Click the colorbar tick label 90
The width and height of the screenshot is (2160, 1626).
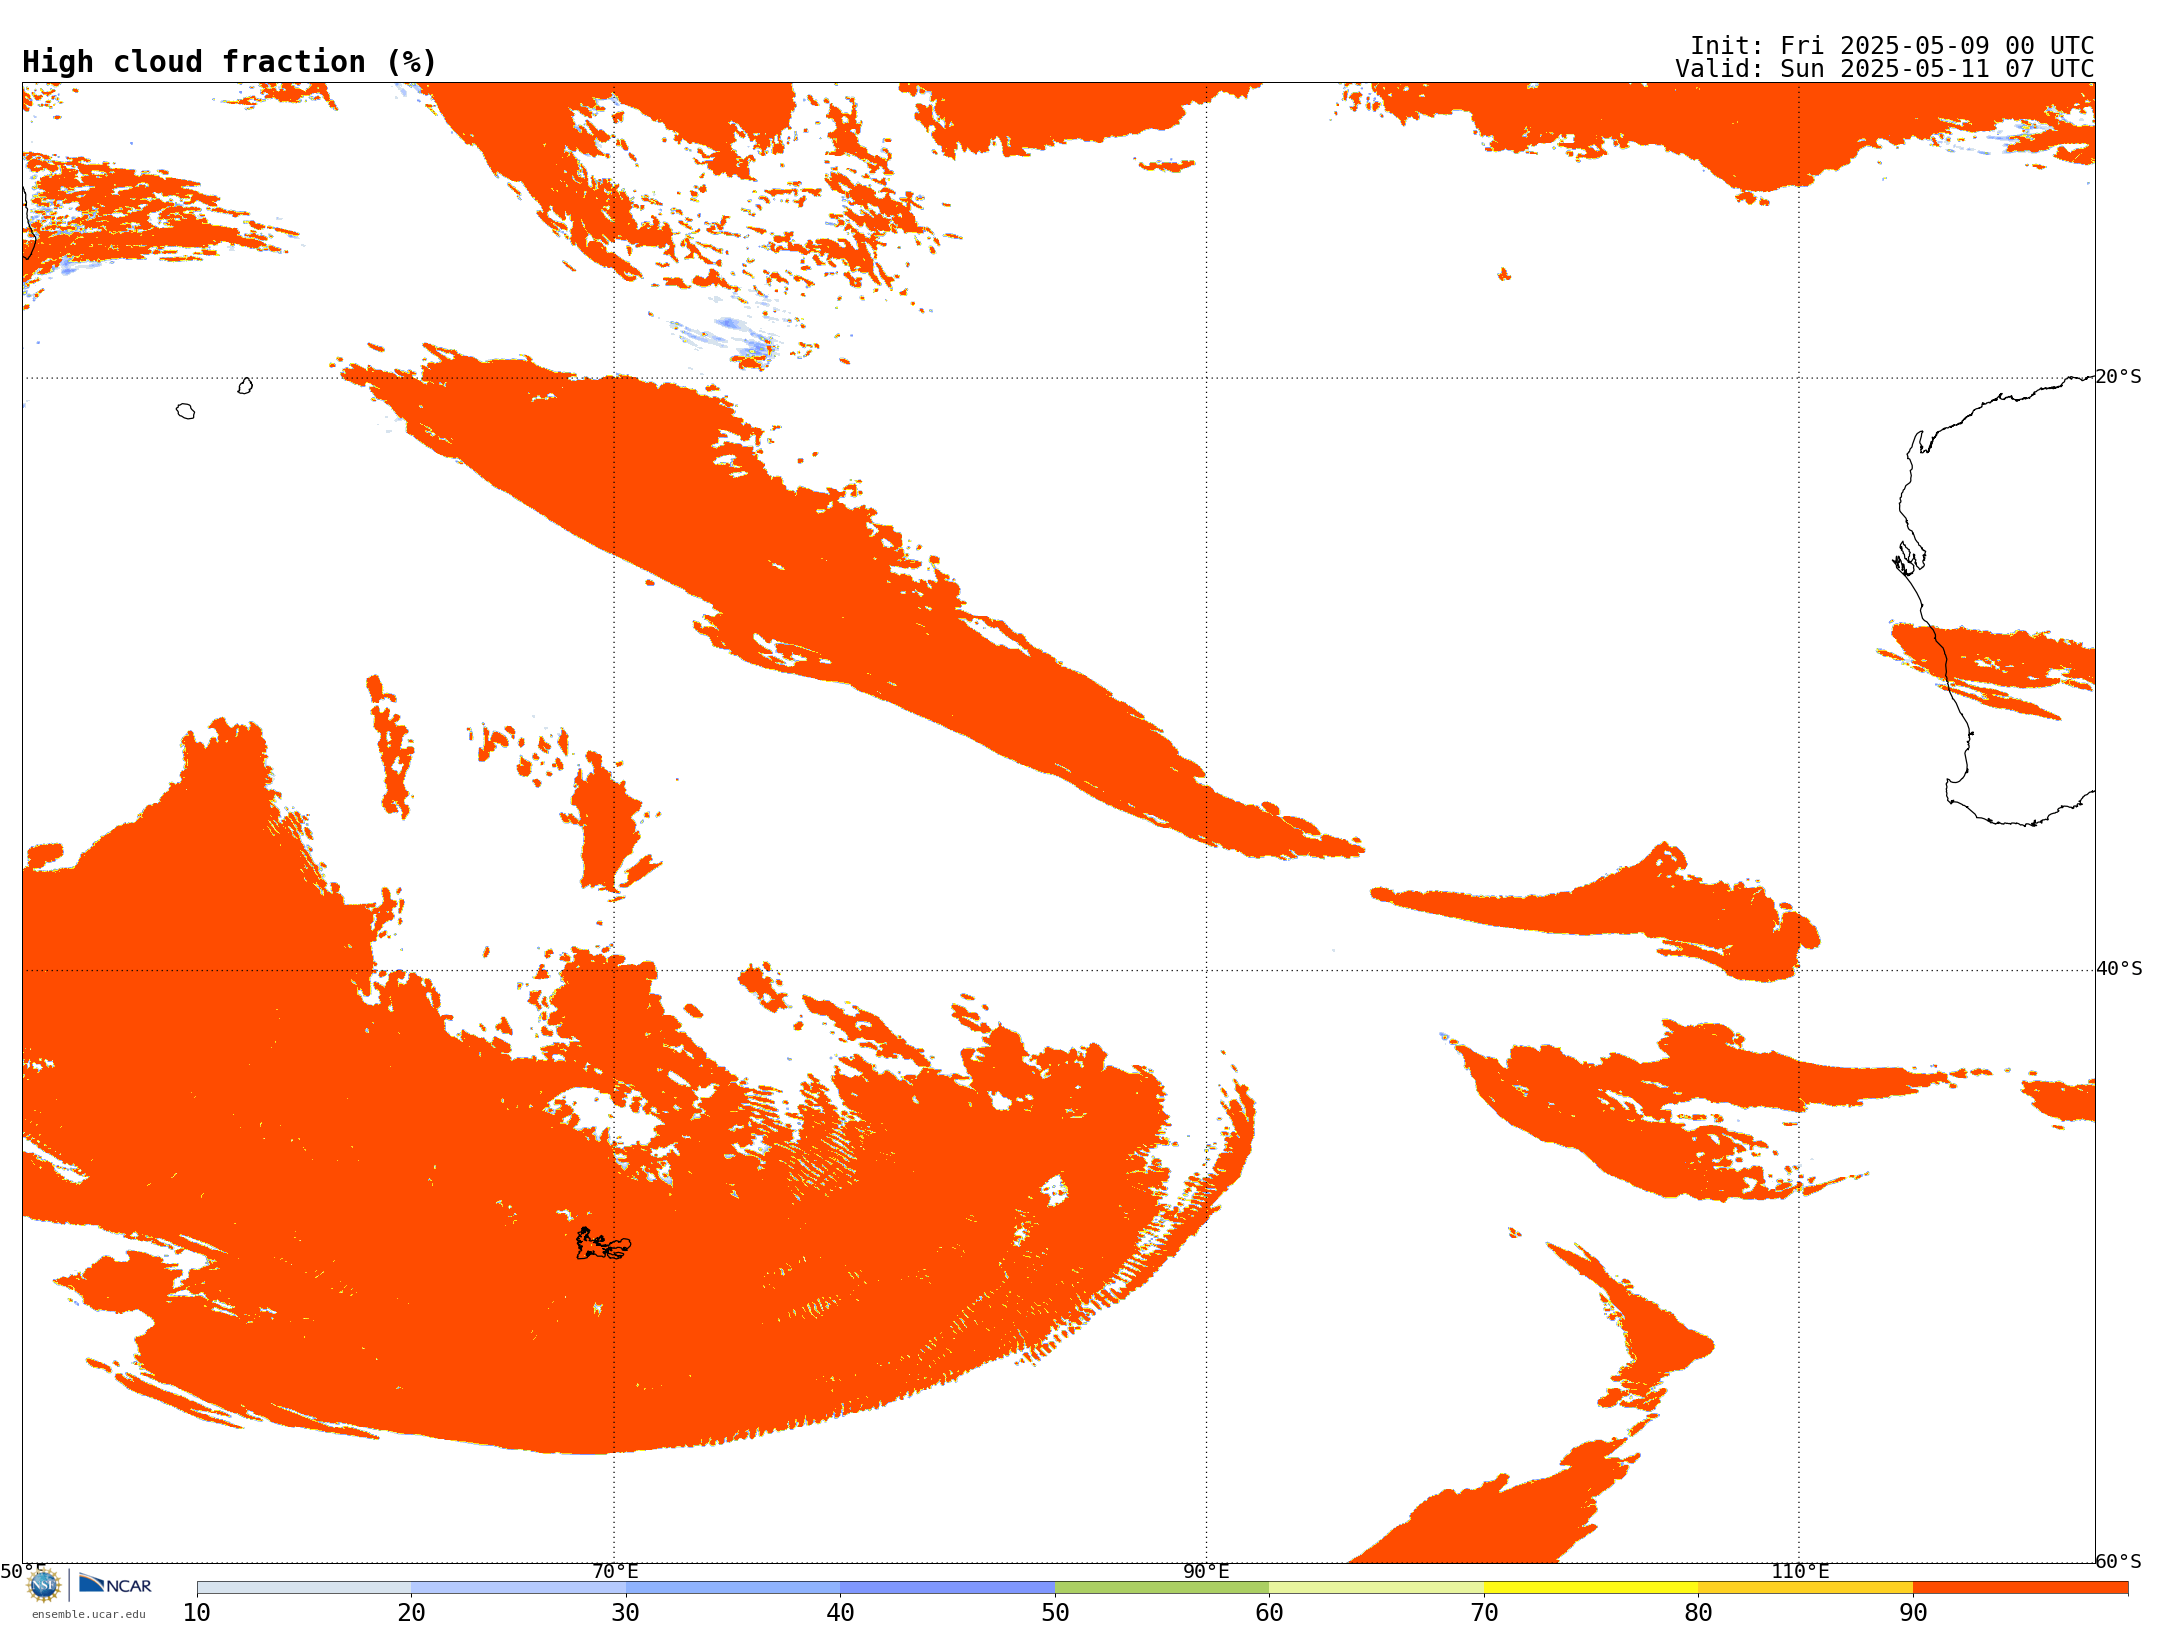point(1913,1612)
